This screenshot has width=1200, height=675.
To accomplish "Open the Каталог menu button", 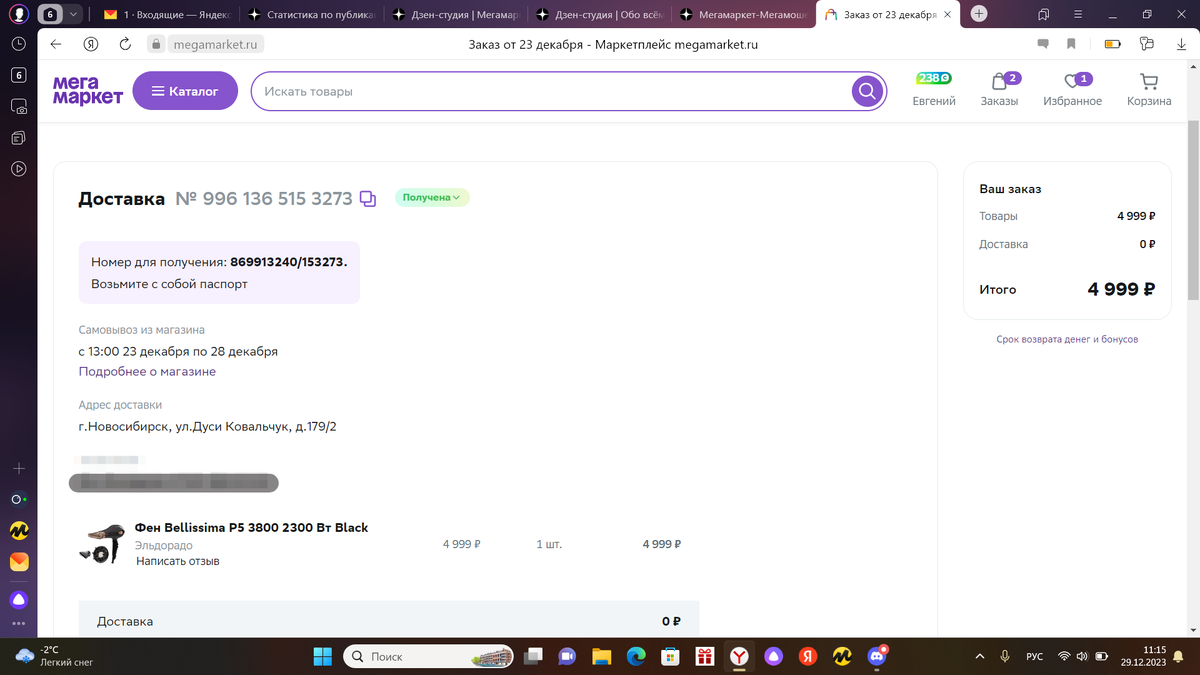I will click(x=185, y=91).
